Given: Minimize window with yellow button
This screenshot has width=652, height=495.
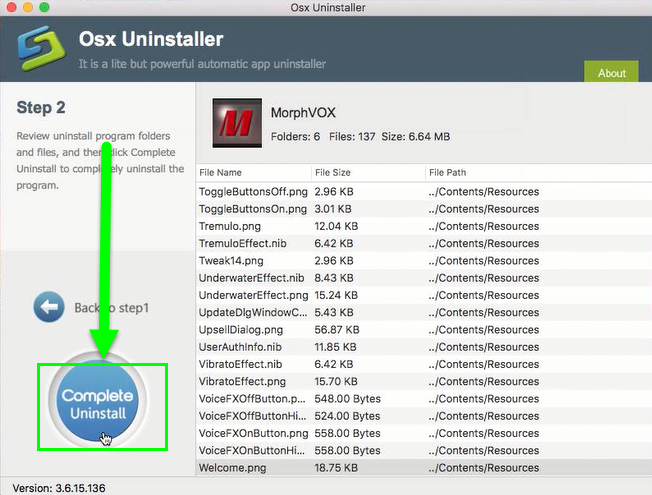Looking at the screenshot, I should tap(27, 7).
